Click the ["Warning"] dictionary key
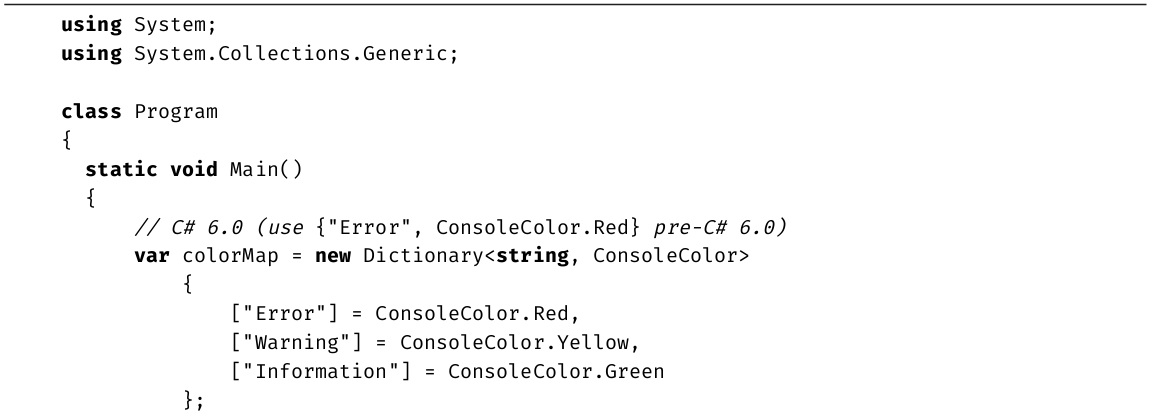This screenshot has width=1152, height=415. click(x=297, y=343)
